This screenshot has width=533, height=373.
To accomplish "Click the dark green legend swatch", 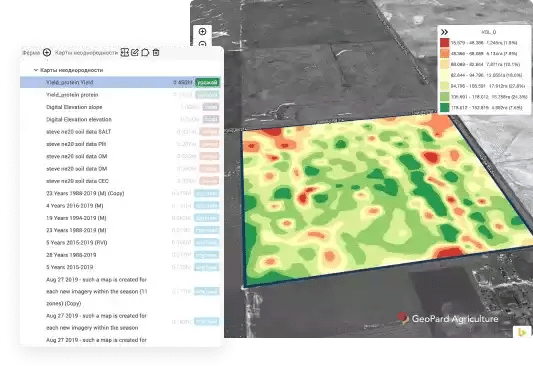I will (444, 107).
